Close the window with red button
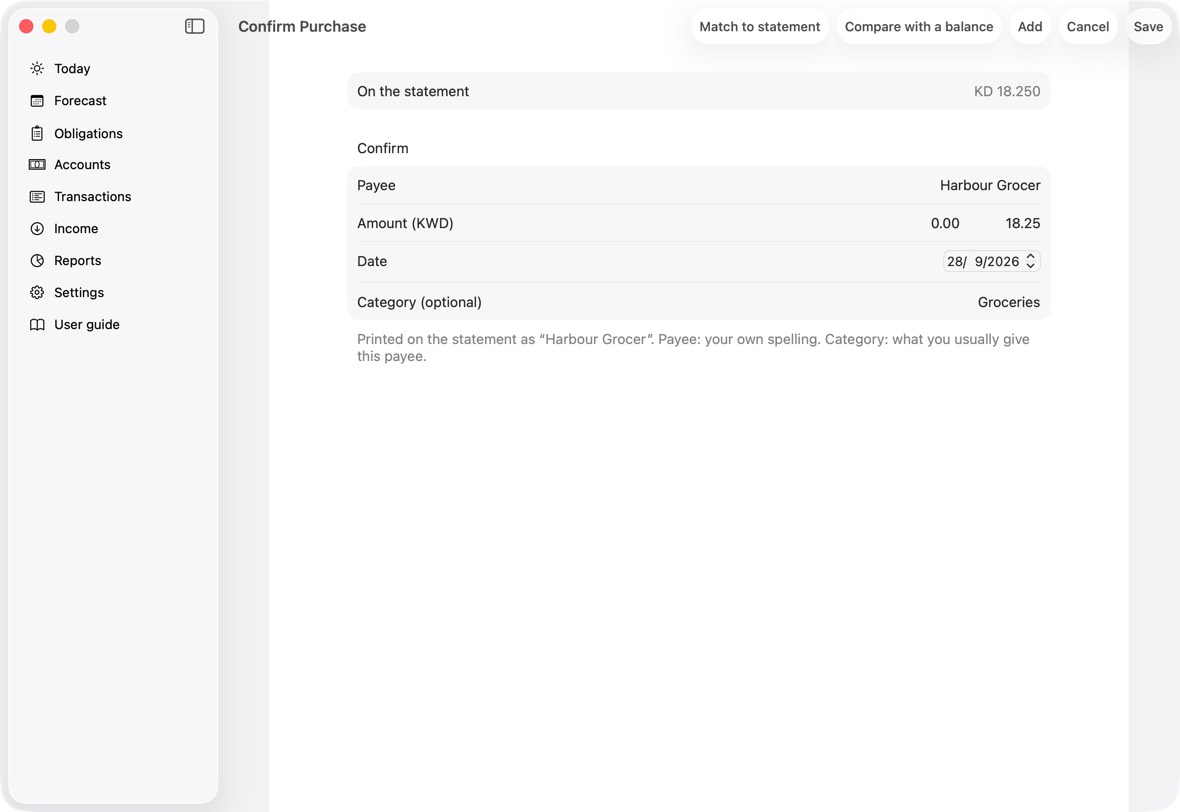 pos(26,26)
